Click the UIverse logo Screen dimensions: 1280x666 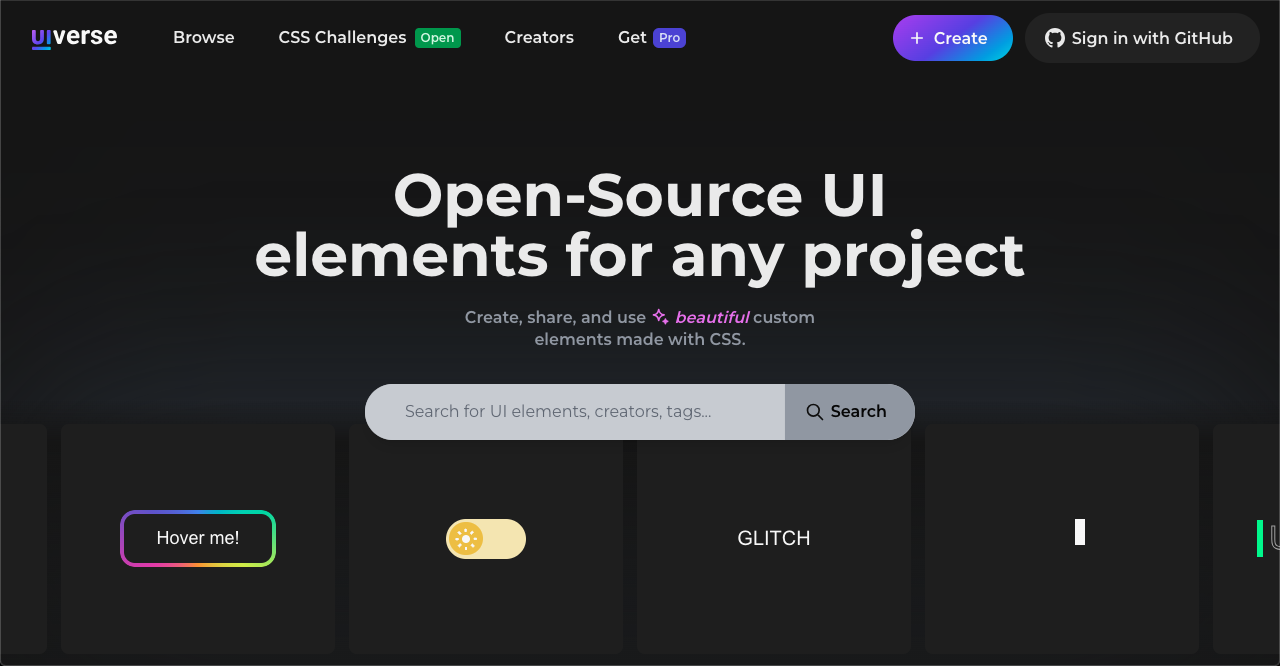click(74, 38)
